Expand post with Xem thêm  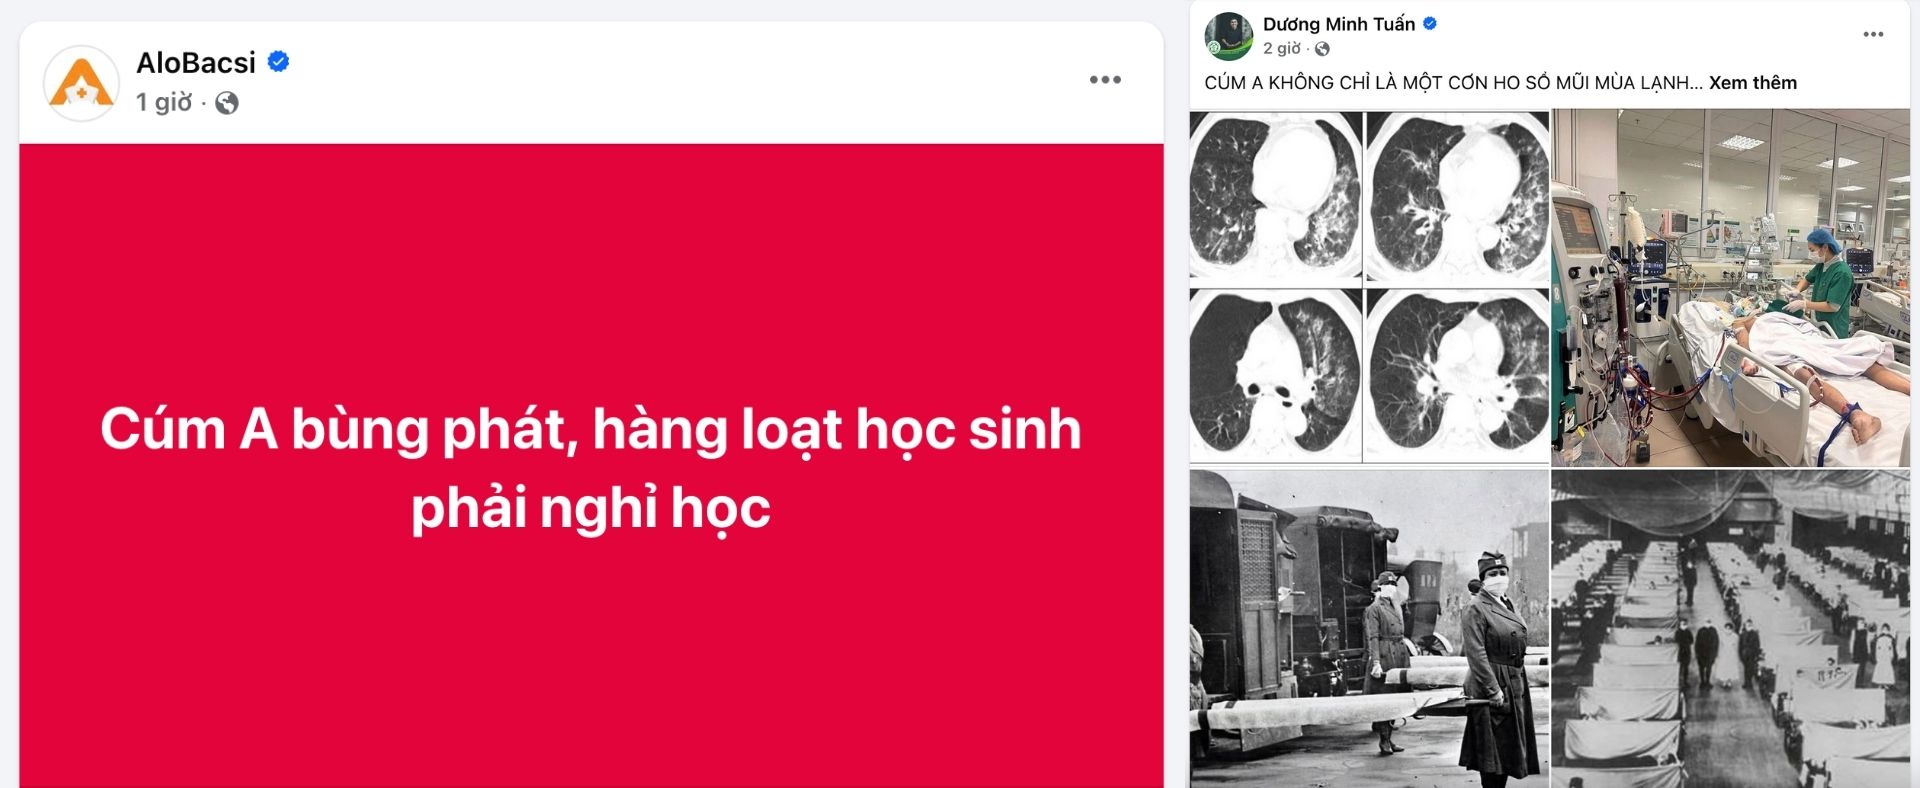[1752, 83]
